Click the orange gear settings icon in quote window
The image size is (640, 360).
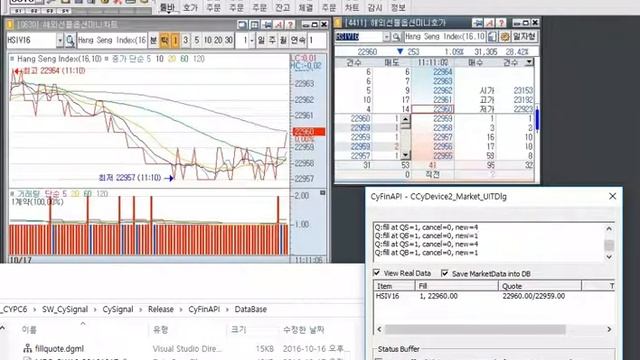504,37
